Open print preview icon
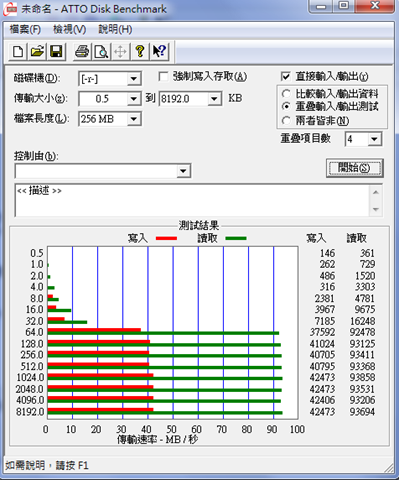This screenshot has width=399, height=480. coord(101,52)
